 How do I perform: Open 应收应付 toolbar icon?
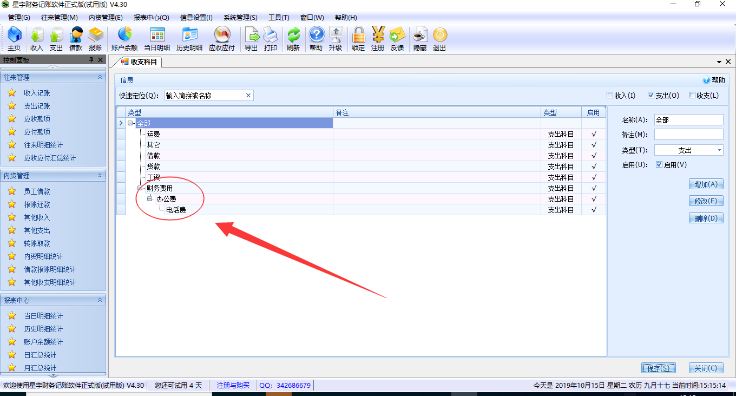point(222,38)
